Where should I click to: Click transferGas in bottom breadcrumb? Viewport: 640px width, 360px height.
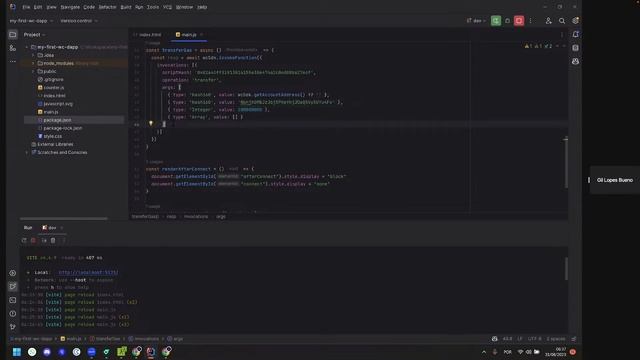pos(105,339)
